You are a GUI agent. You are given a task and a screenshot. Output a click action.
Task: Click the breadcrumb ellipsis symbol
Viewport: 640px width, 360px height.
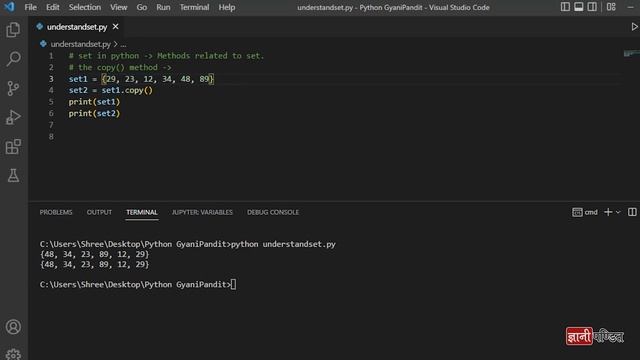(x=123, y=44)
